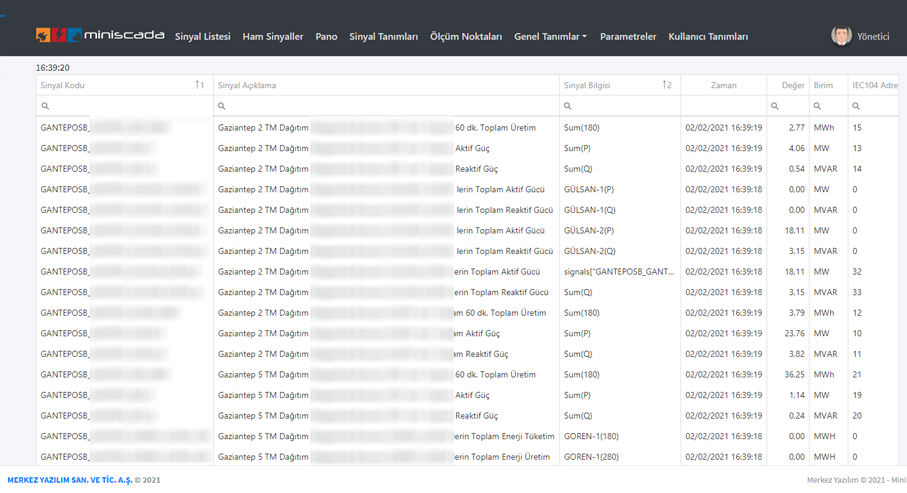The height and width of the screenshot is (493, 907).
Task: Click the miniscada logo
Action: coord(100,35)
